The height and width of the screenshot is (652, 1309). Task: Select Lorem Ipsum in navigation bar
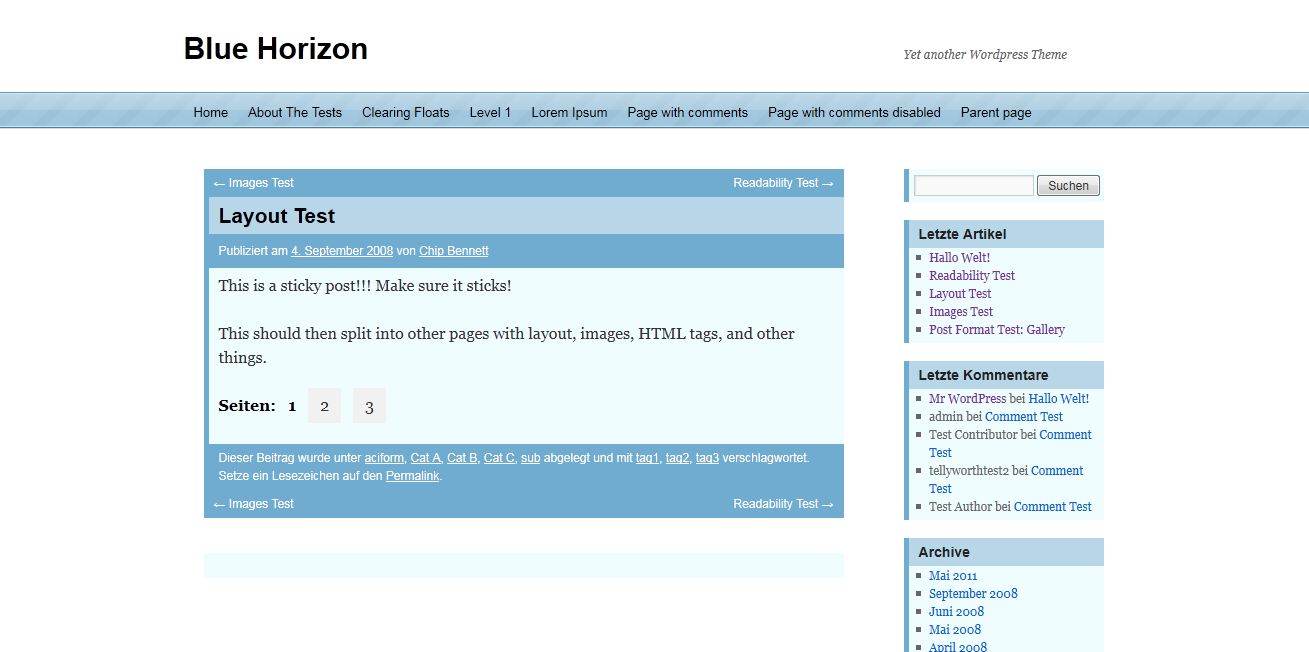pyautogui.click(x=569, y=112)
